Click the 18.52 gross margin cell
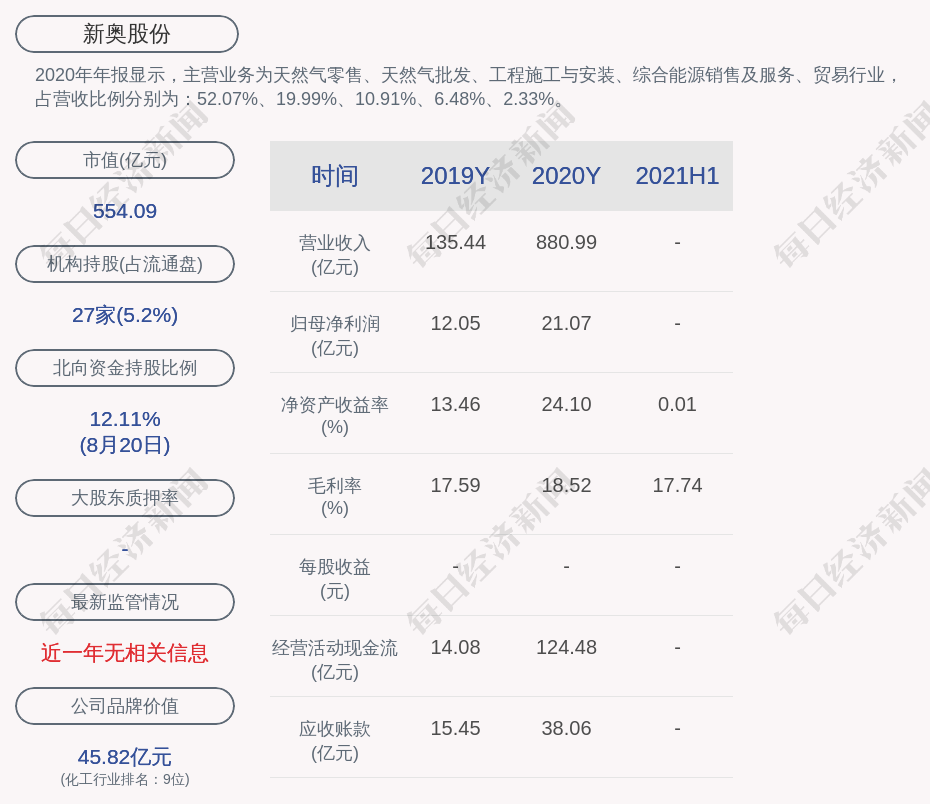Image resolution: width=930 pixels, height=804 pixels. tap(566, 486)
